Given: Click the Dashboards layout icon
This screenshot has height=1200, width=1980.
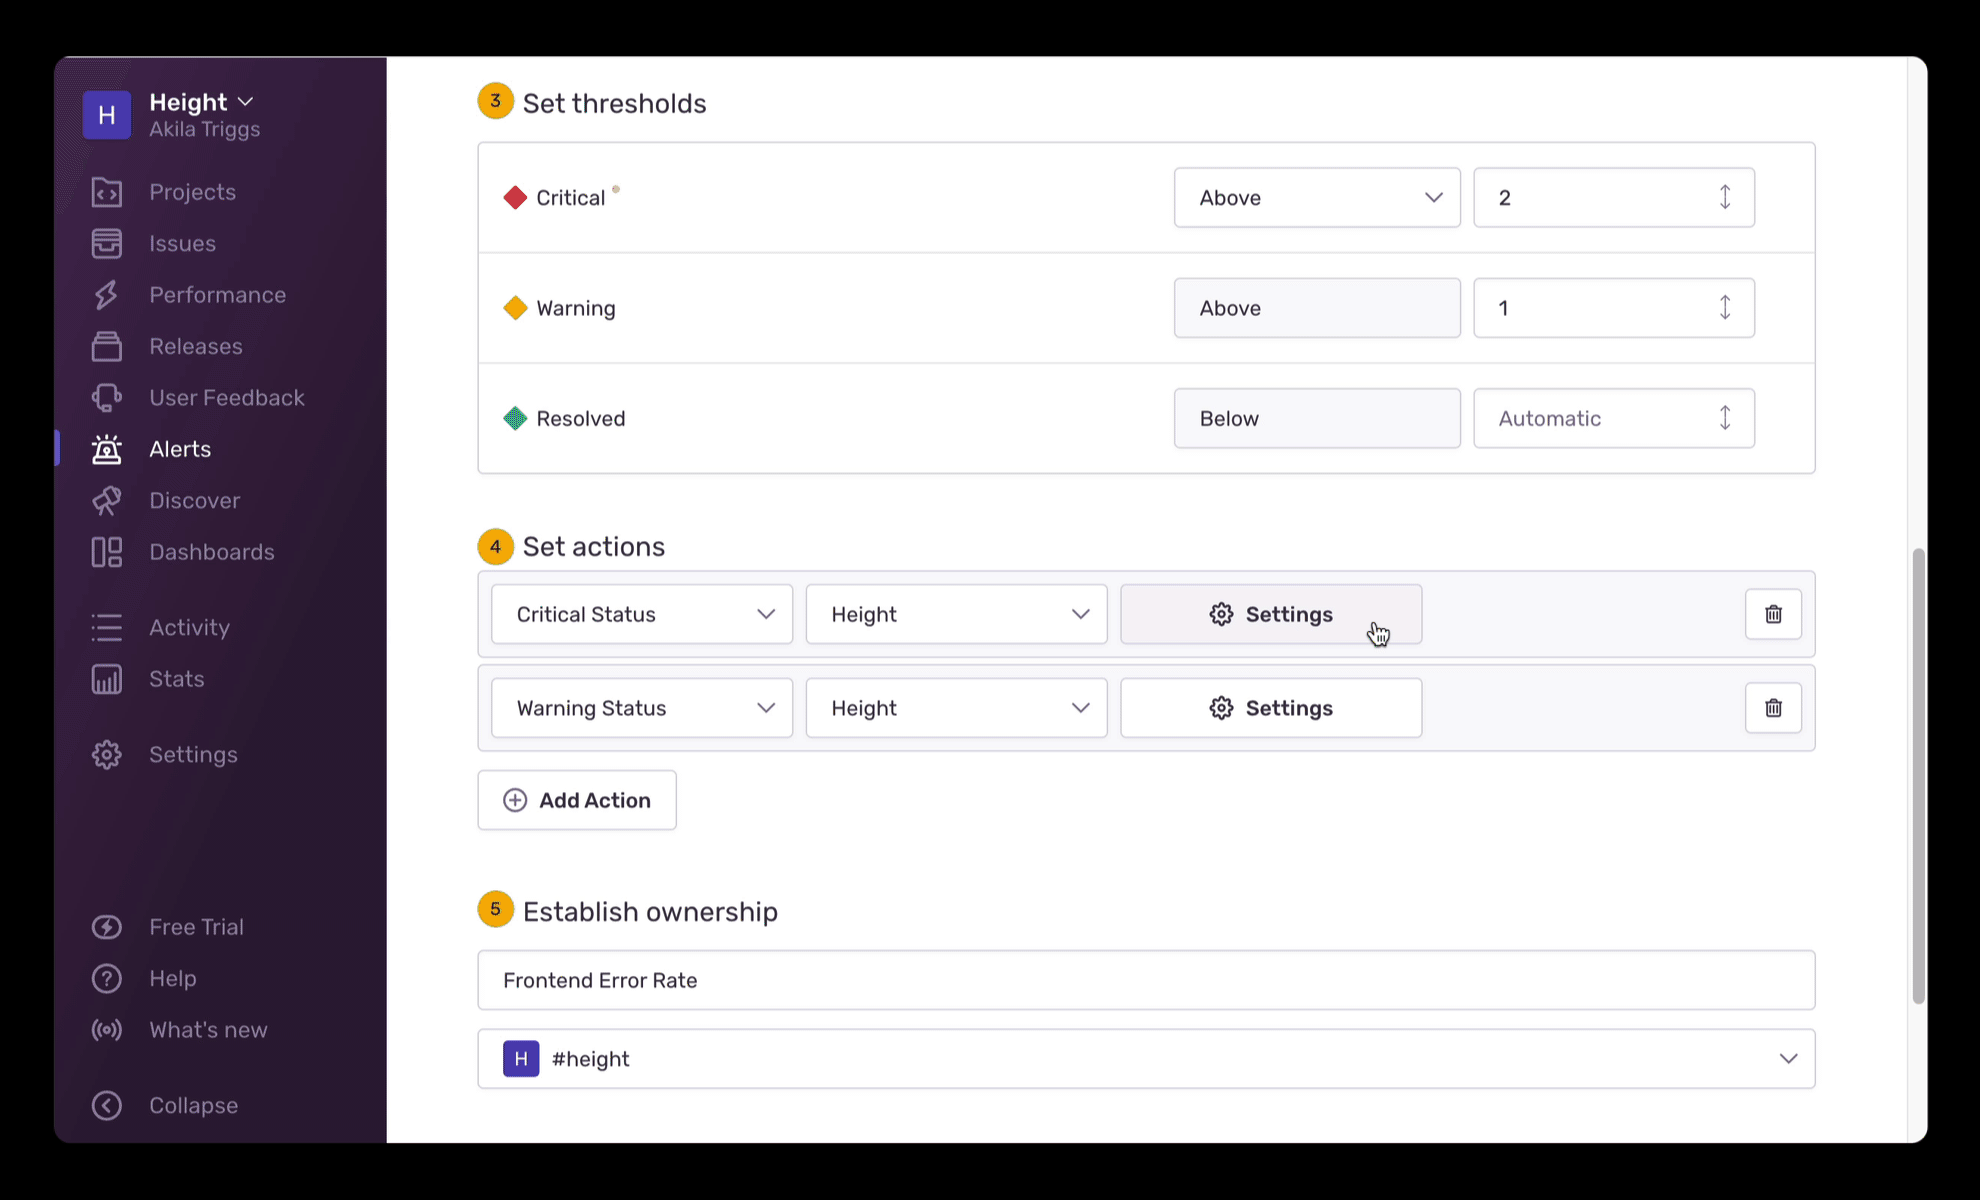Looking at the screenshot, I should (x=107, y=552).
